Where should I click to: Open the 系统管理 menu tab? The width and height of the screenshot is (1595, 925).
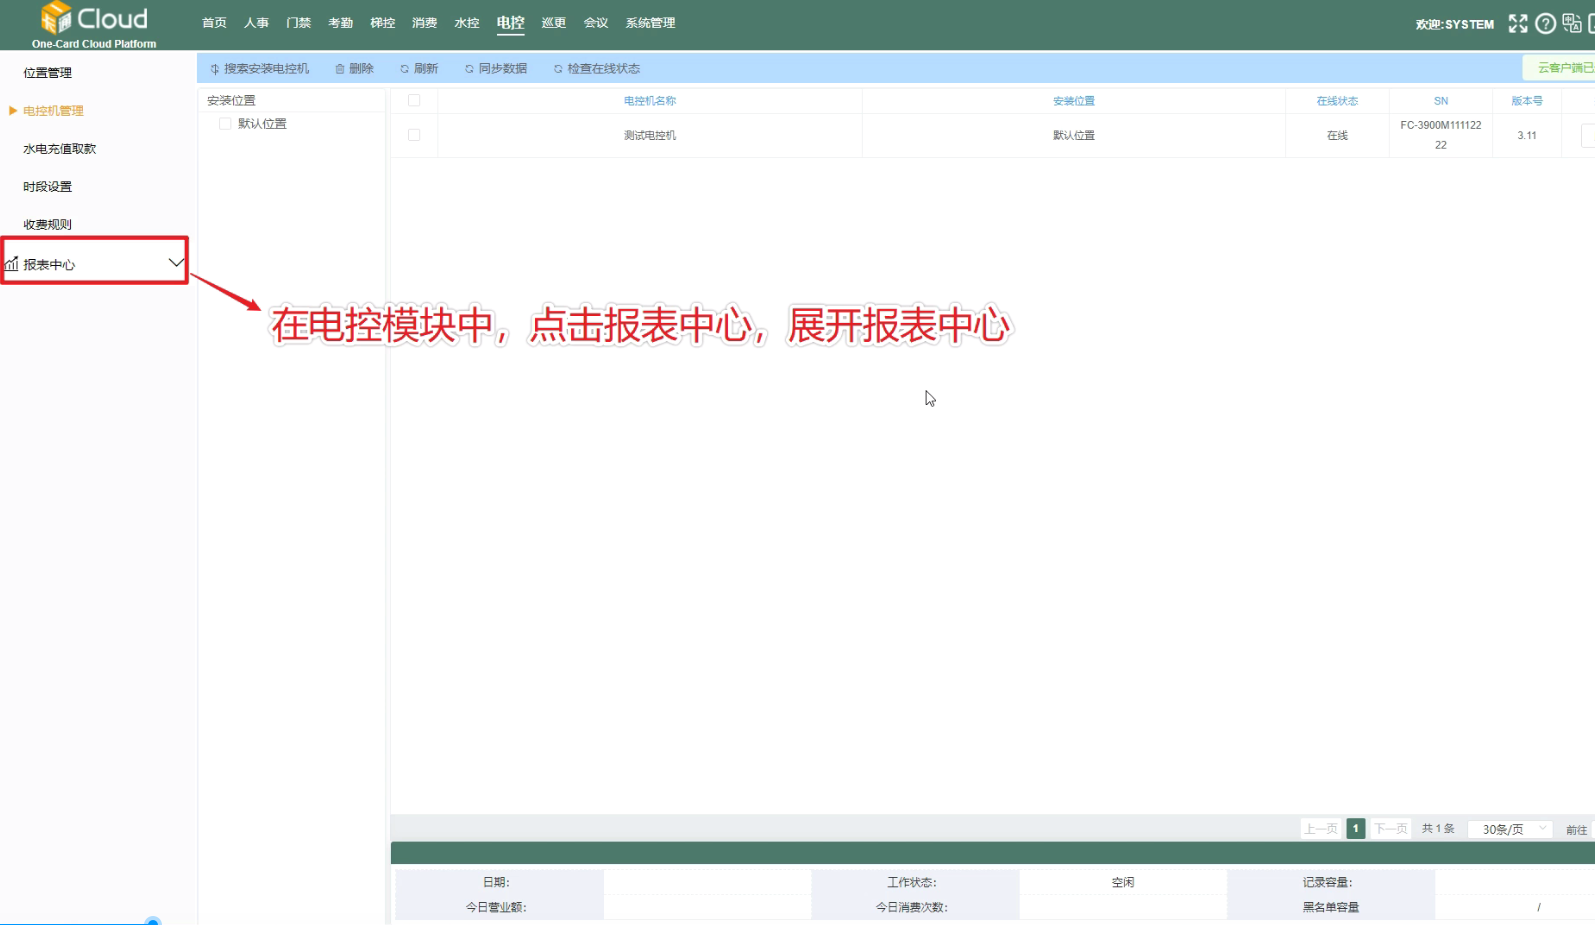pos(650,23)
